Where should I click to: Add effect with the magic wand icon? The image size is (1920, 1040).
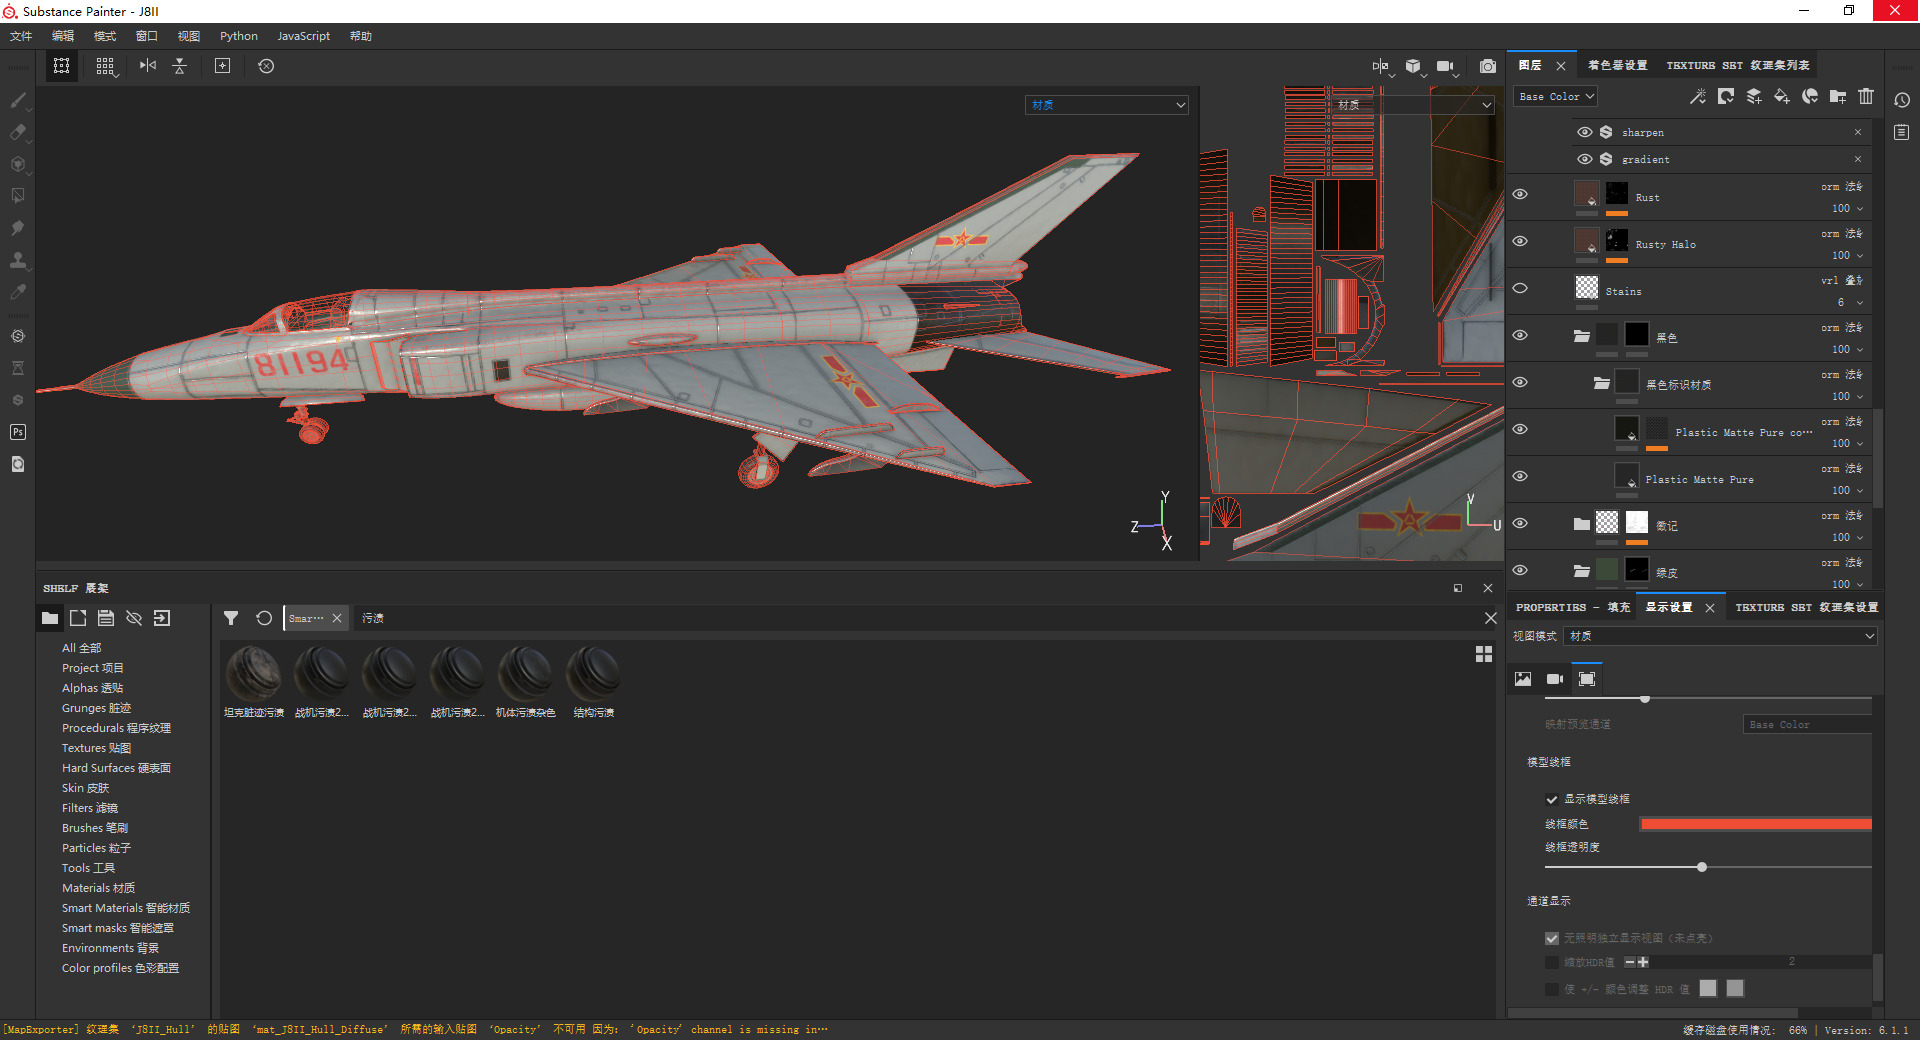click(x=1698, y=97)
